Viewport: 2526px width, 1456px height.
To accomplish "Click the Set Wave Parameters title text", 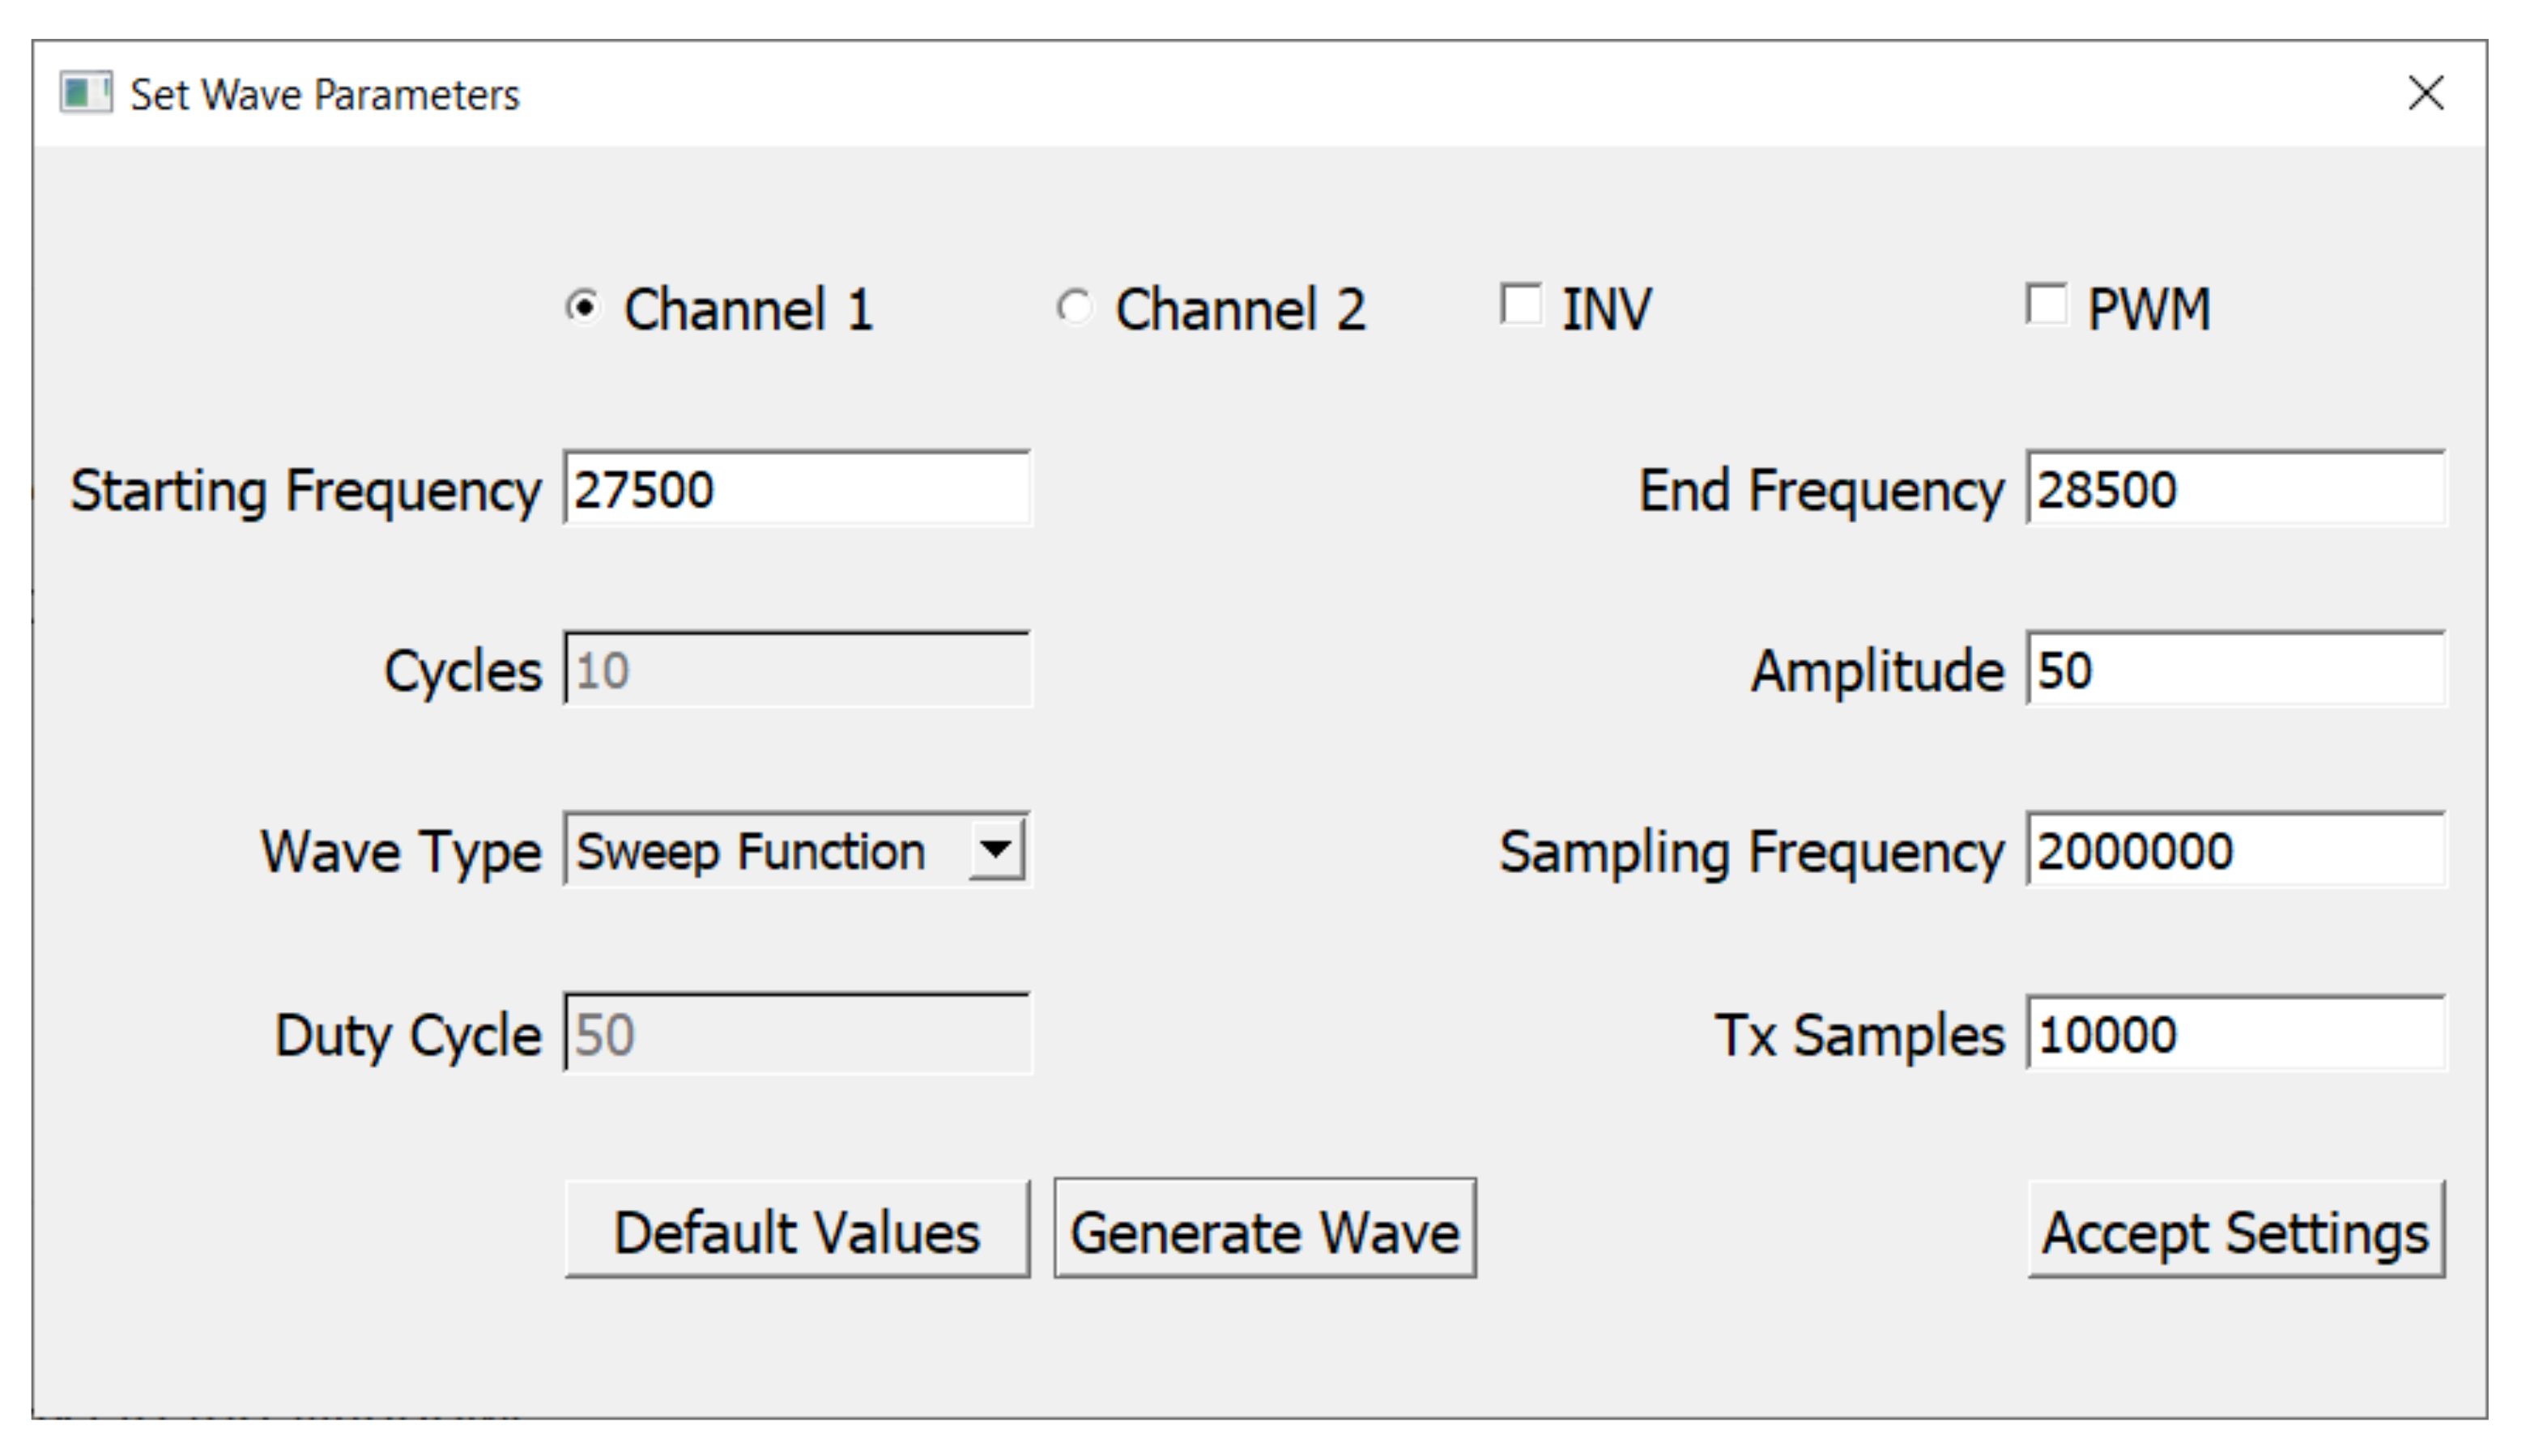I will click(x=325, y=95).
